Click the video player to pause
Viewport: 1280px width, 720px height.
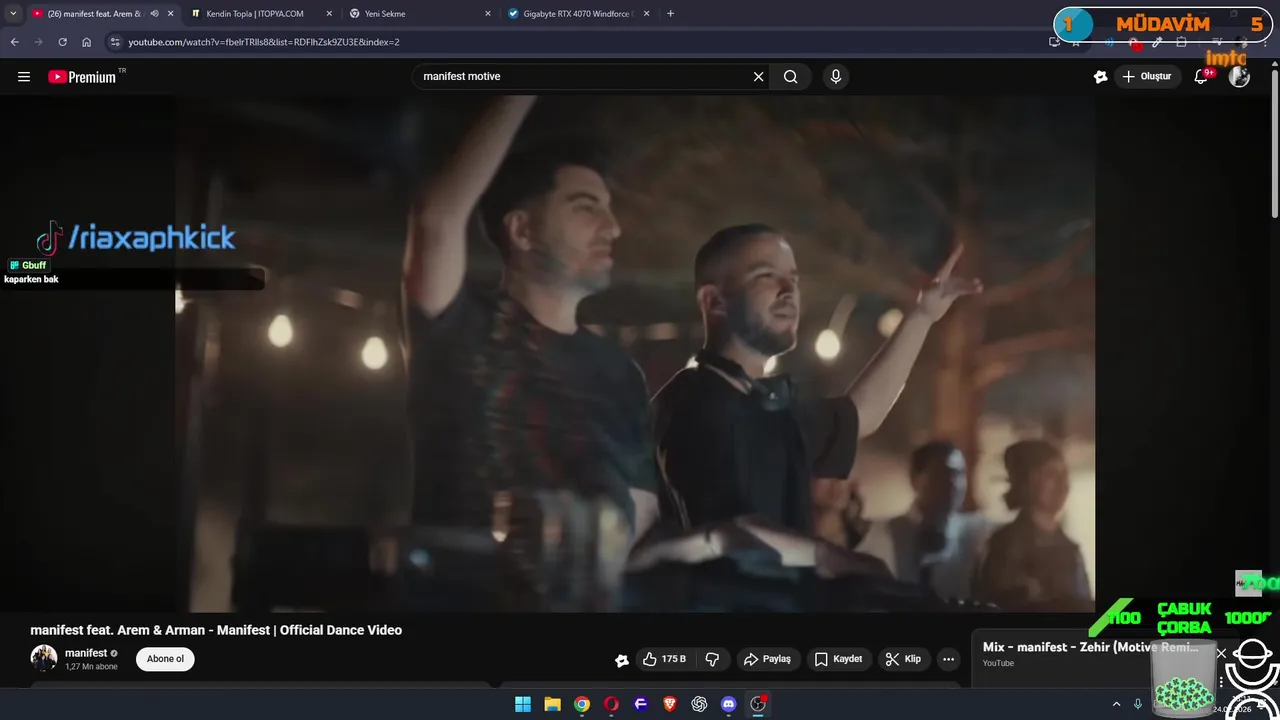click(x=635, y=354)
